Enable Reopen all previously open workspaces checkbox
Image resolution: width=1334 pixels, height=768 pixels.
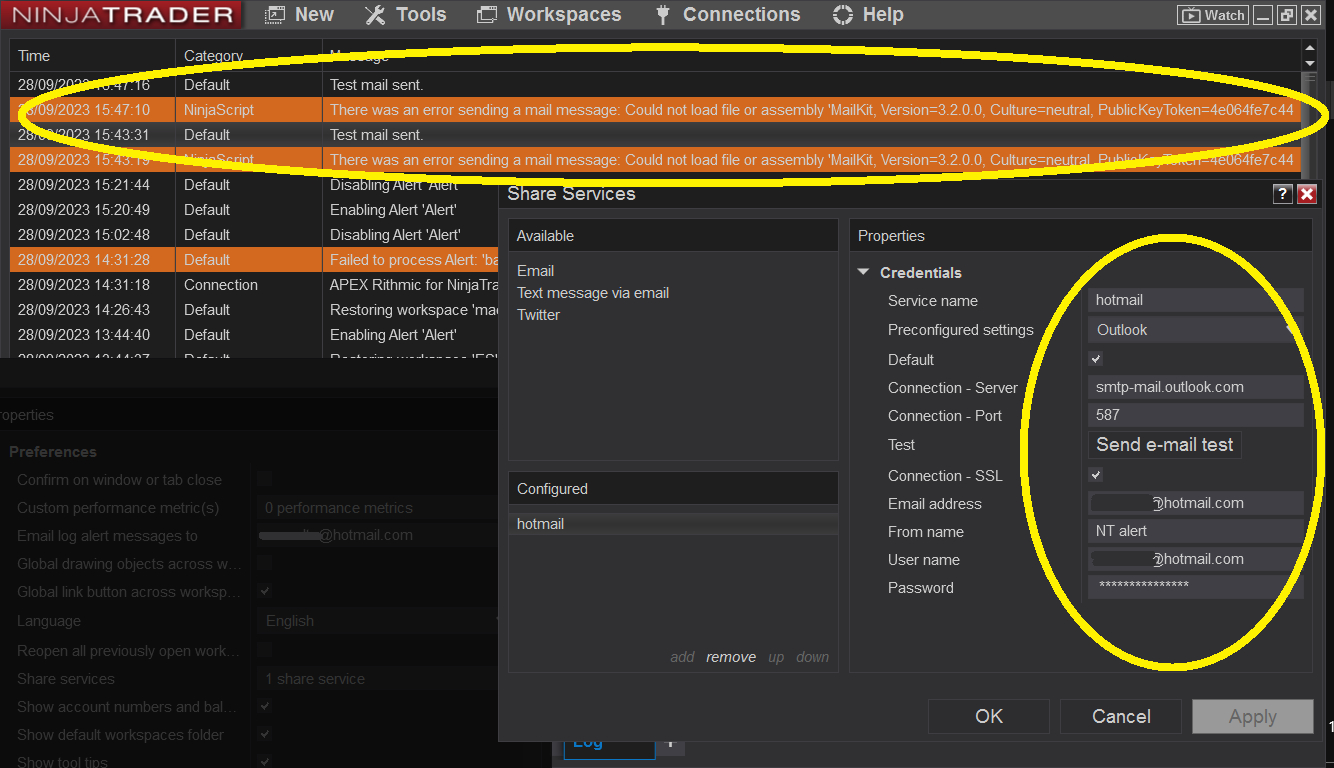[x=265, y=650]
